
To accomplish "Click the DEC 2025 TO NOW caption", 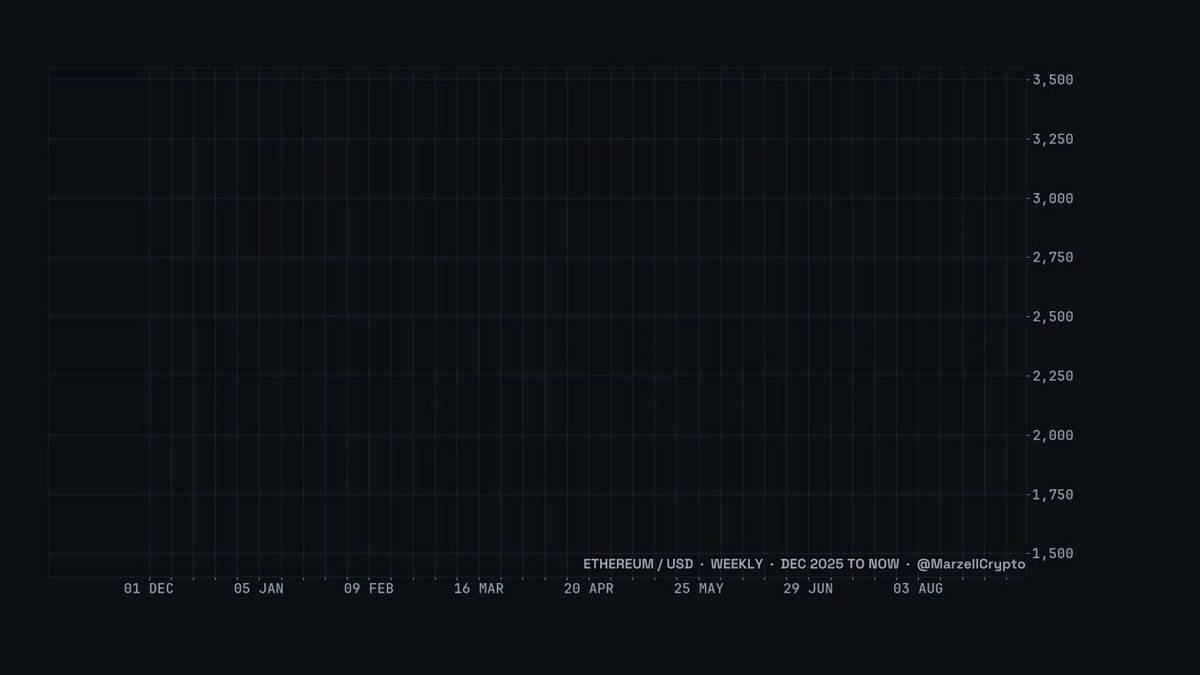I will pos(840,564).
